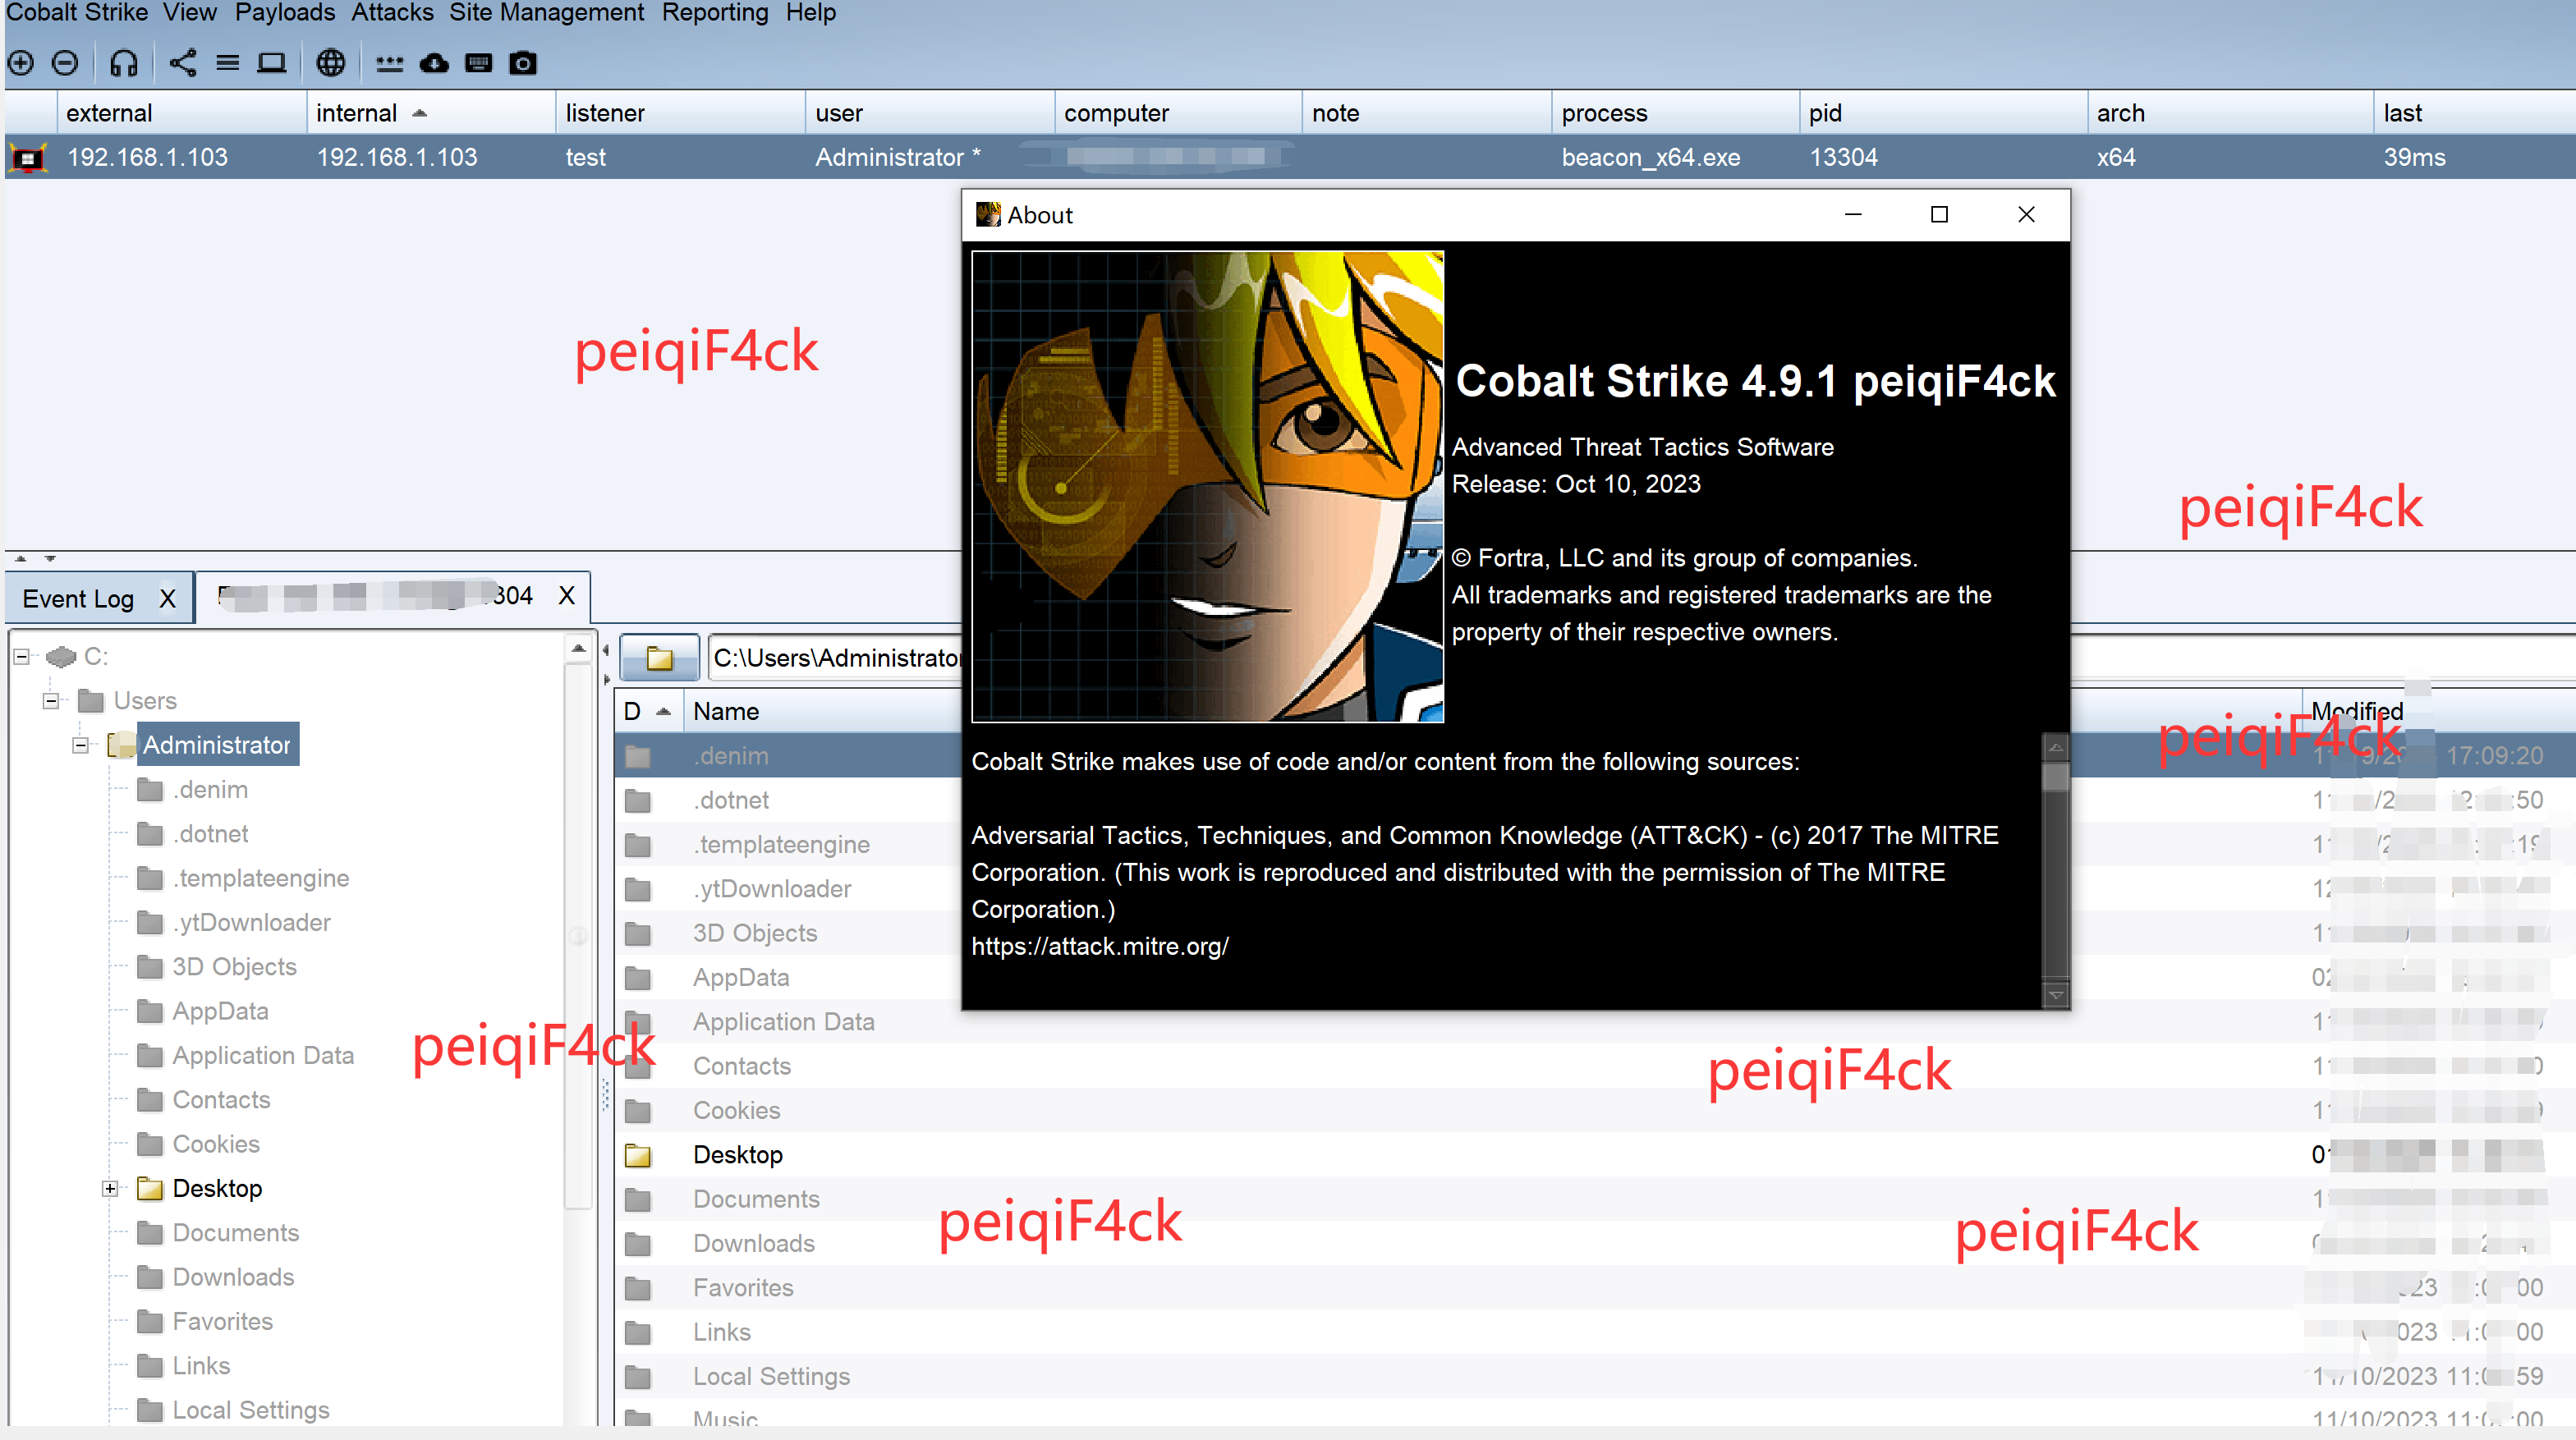Image resolution: width=2576 pixels, height=1440 pixels.
Task: Click the connect to team server plus icon
Action: coord(21,63)
